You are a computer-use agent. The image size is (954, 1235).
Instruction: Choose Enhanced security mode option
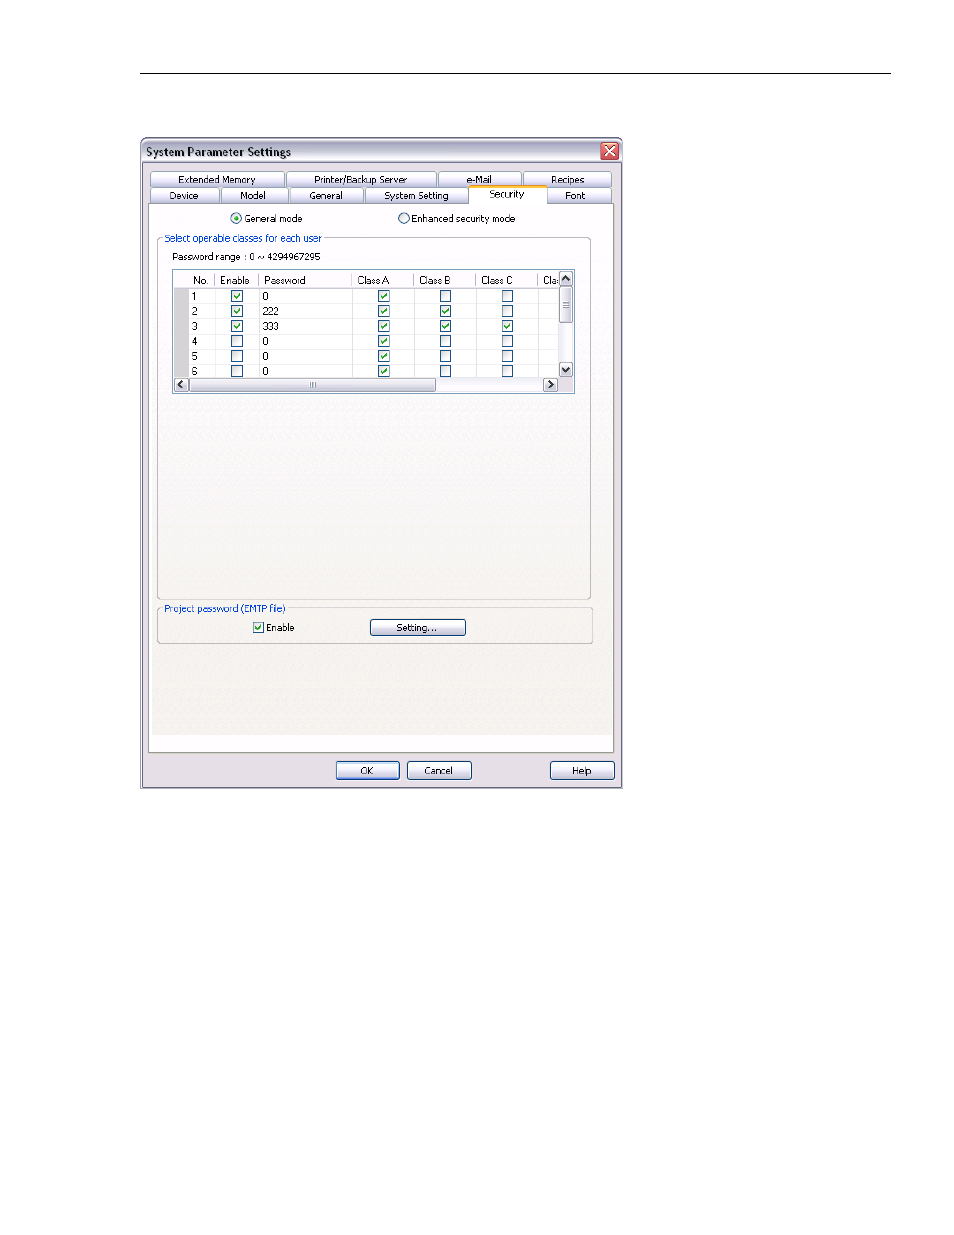pos(404,218)
